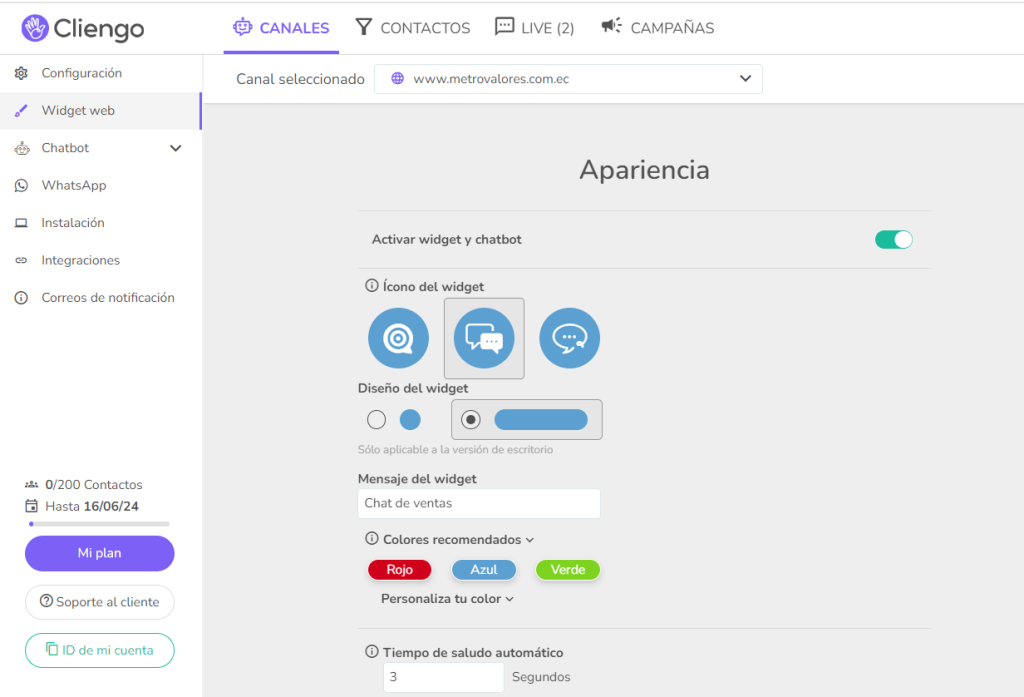Click the Instalación laptop icon
Screen dimensions: 1024x697
point(22,223)
